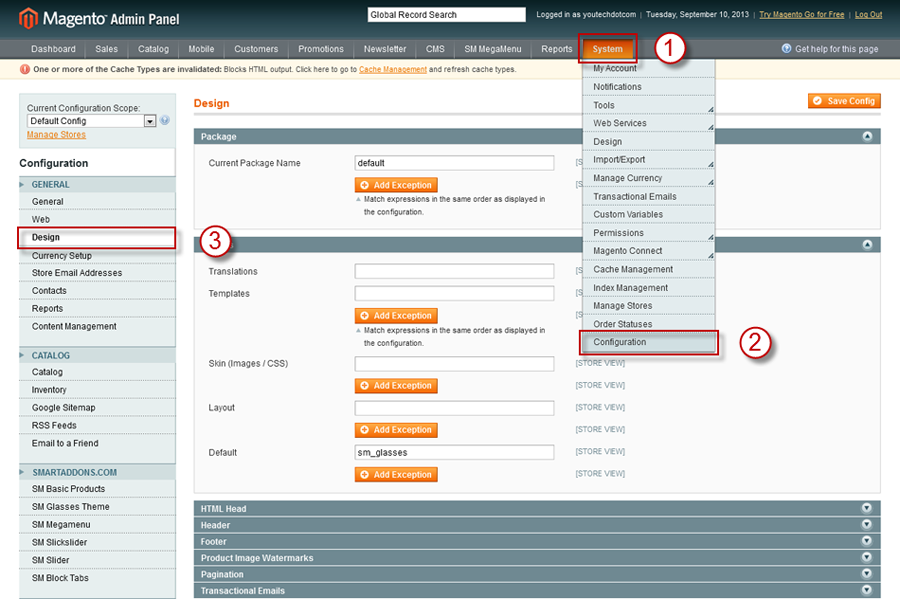Viewport: 900px width, 599px height.
Task: Open the Content Management configuration tab
Action: [x=97, y=326]
